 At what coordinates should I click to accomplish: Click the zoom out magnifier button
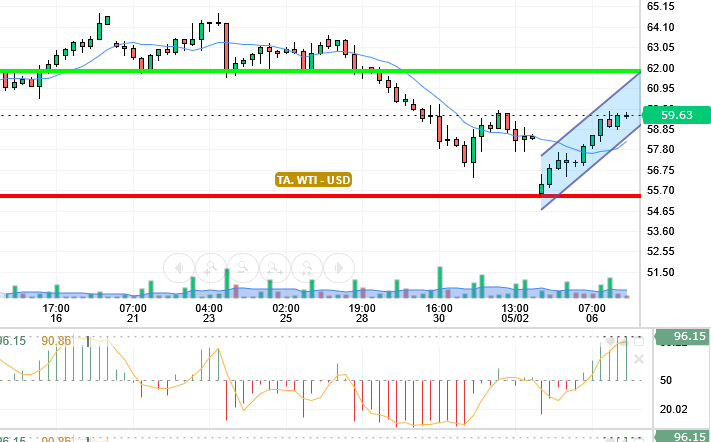(243, 268)
